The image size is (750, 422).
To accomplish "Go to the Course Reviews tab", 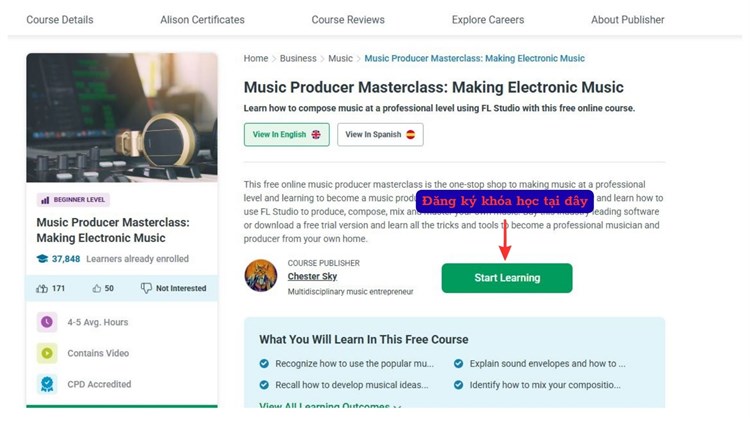I will tap(349, 19).
